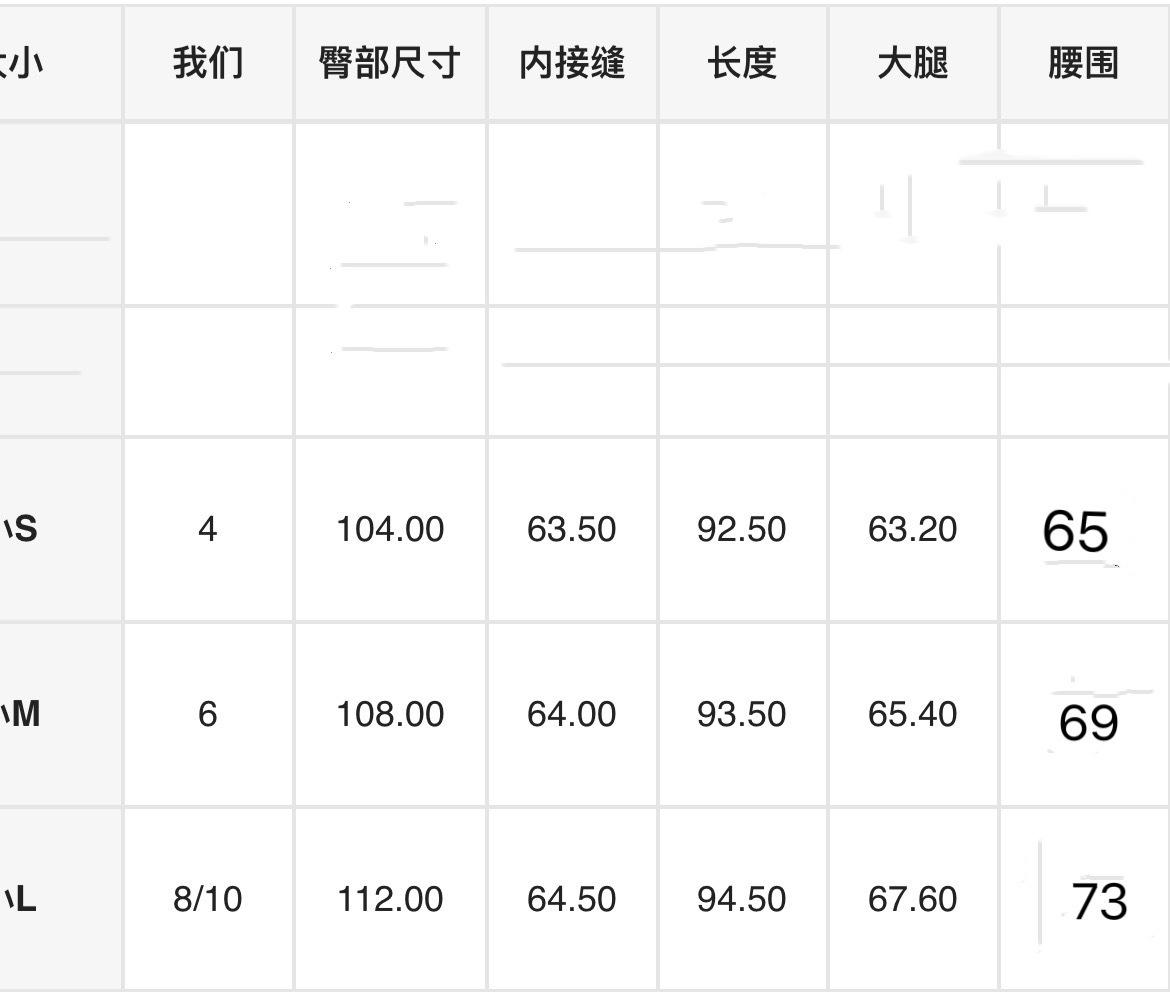Click the 104.00 hip size cell
The image size is (1170, 994).
tap(390, 529)
